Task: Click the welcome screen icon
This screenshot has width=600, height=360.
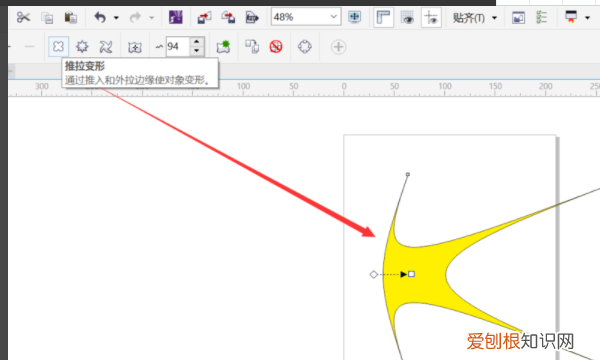Action: click(518, 18)
